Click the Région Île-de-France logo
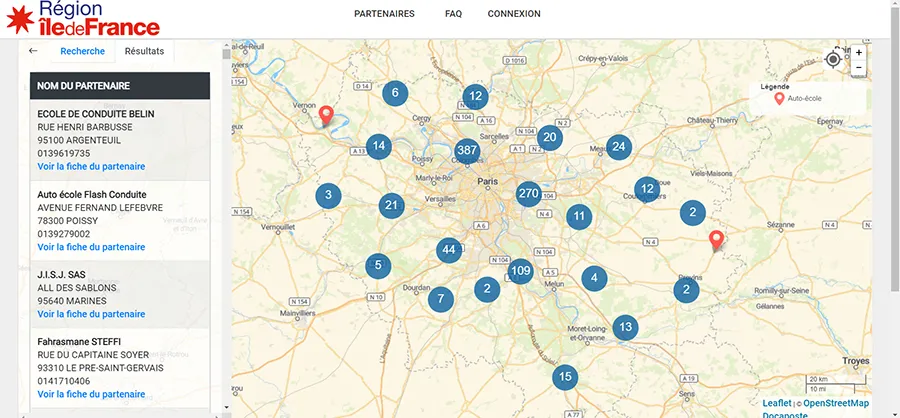Image resolution: width=900 pixels, height=418 pixels. (x=83, y=18)
